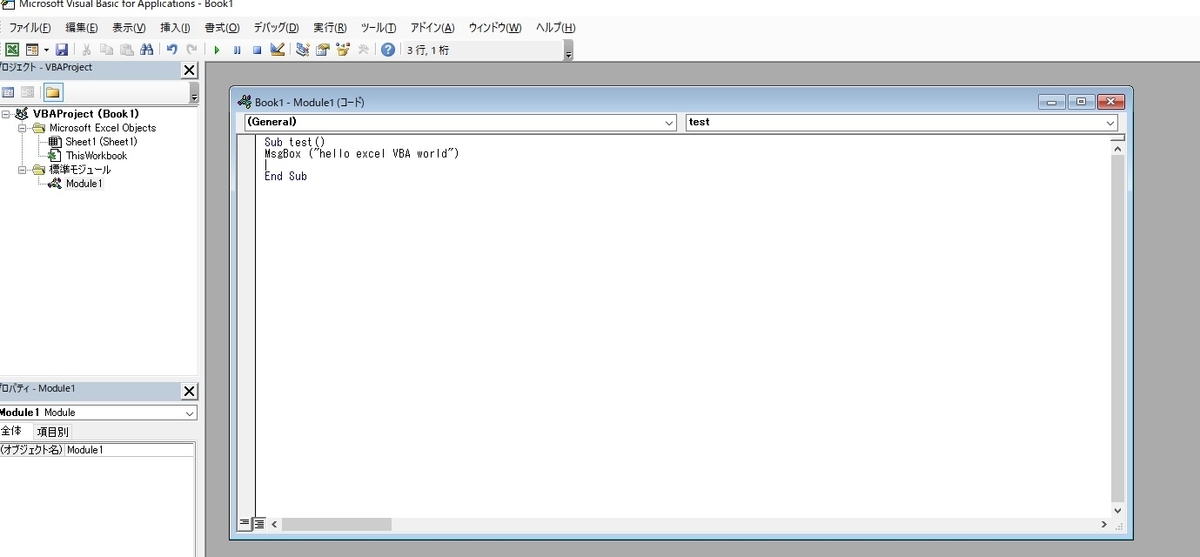Toggle Design Mode icon
The height and width of the screenshot is (557, 1200).
[x=277, y=49]
